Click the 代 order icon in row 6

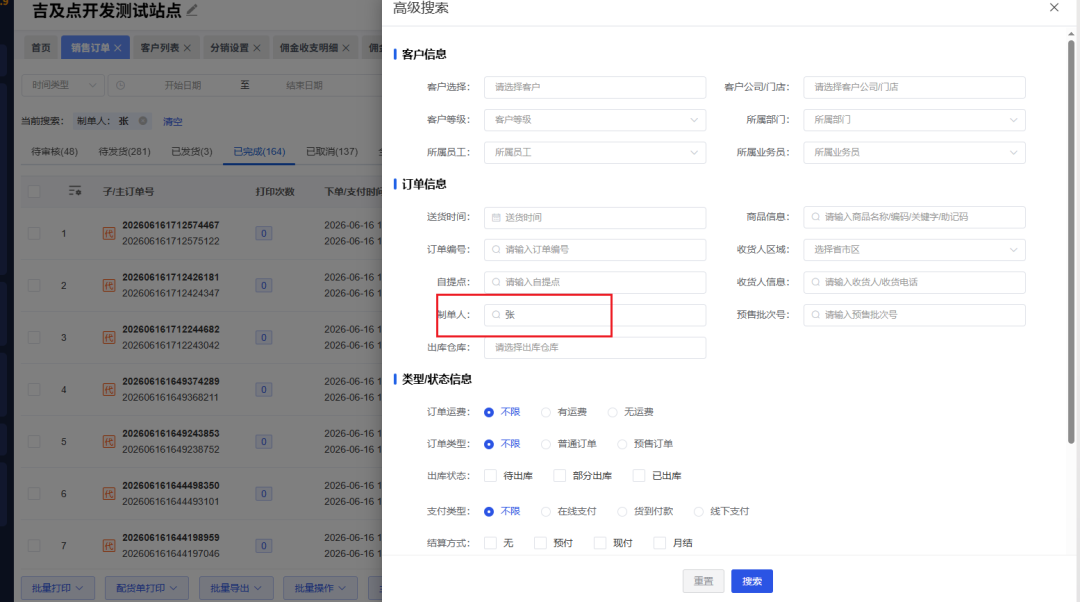109,494
